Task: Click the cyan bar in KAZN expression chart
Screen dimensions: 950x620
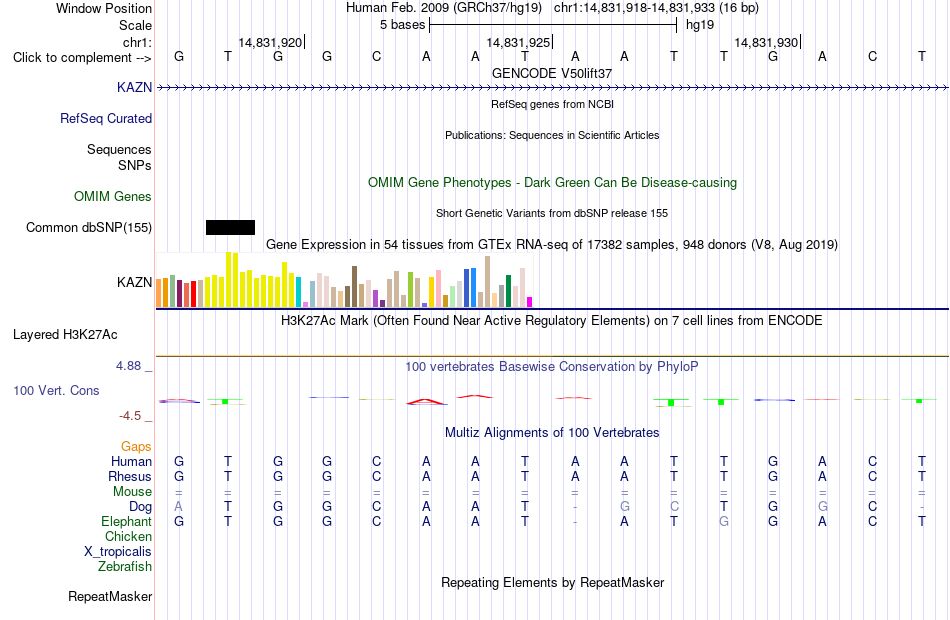Action: pyautogui.click(x=298, y=292)
